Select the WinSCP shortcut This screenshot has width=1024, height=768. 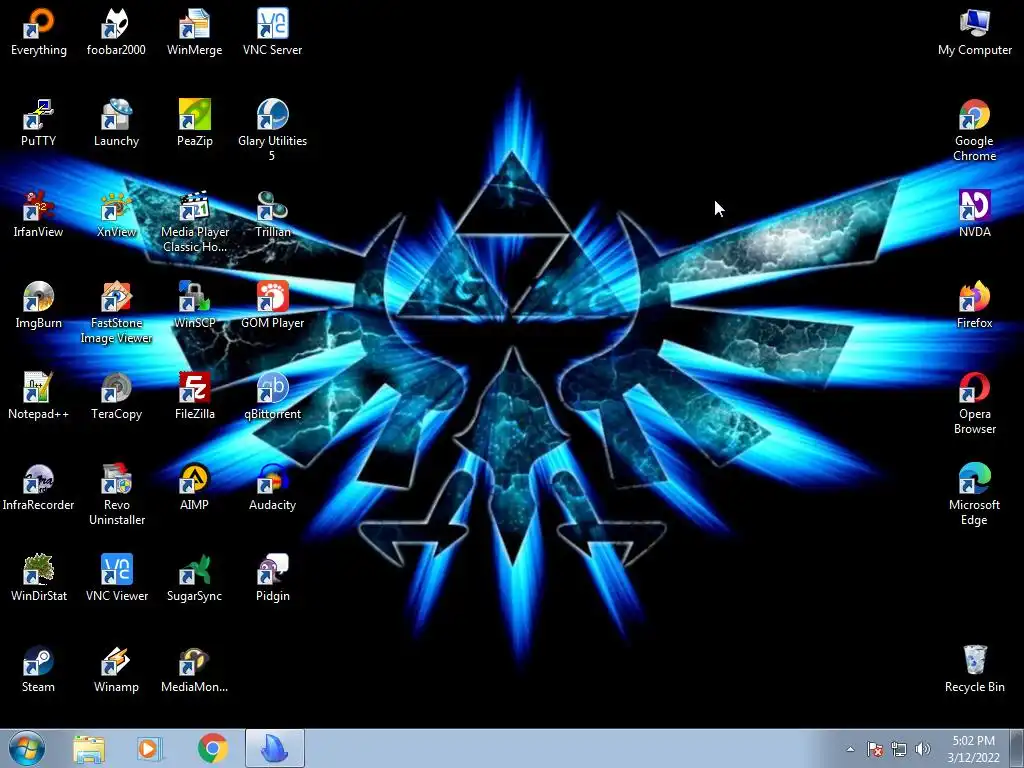pyautogui.click(x=195, y=305)
